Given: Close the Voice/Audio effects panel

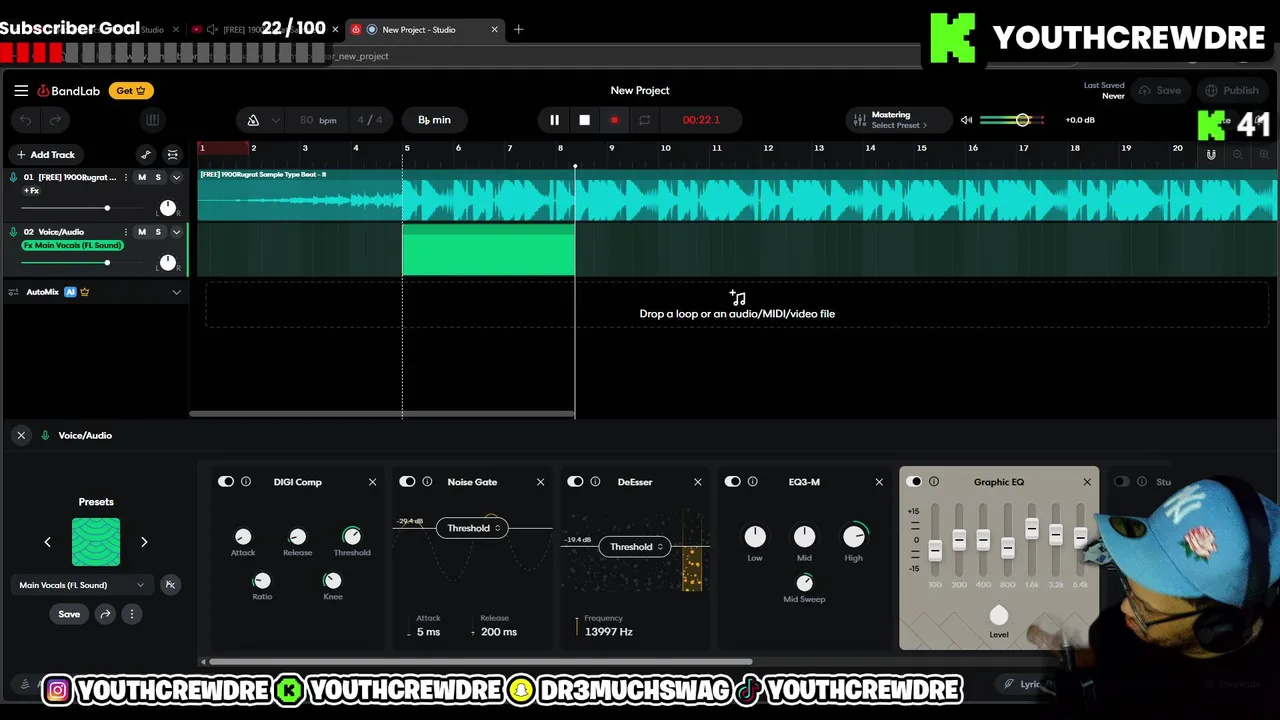Looking at the screenshot, I should (21, 435).
